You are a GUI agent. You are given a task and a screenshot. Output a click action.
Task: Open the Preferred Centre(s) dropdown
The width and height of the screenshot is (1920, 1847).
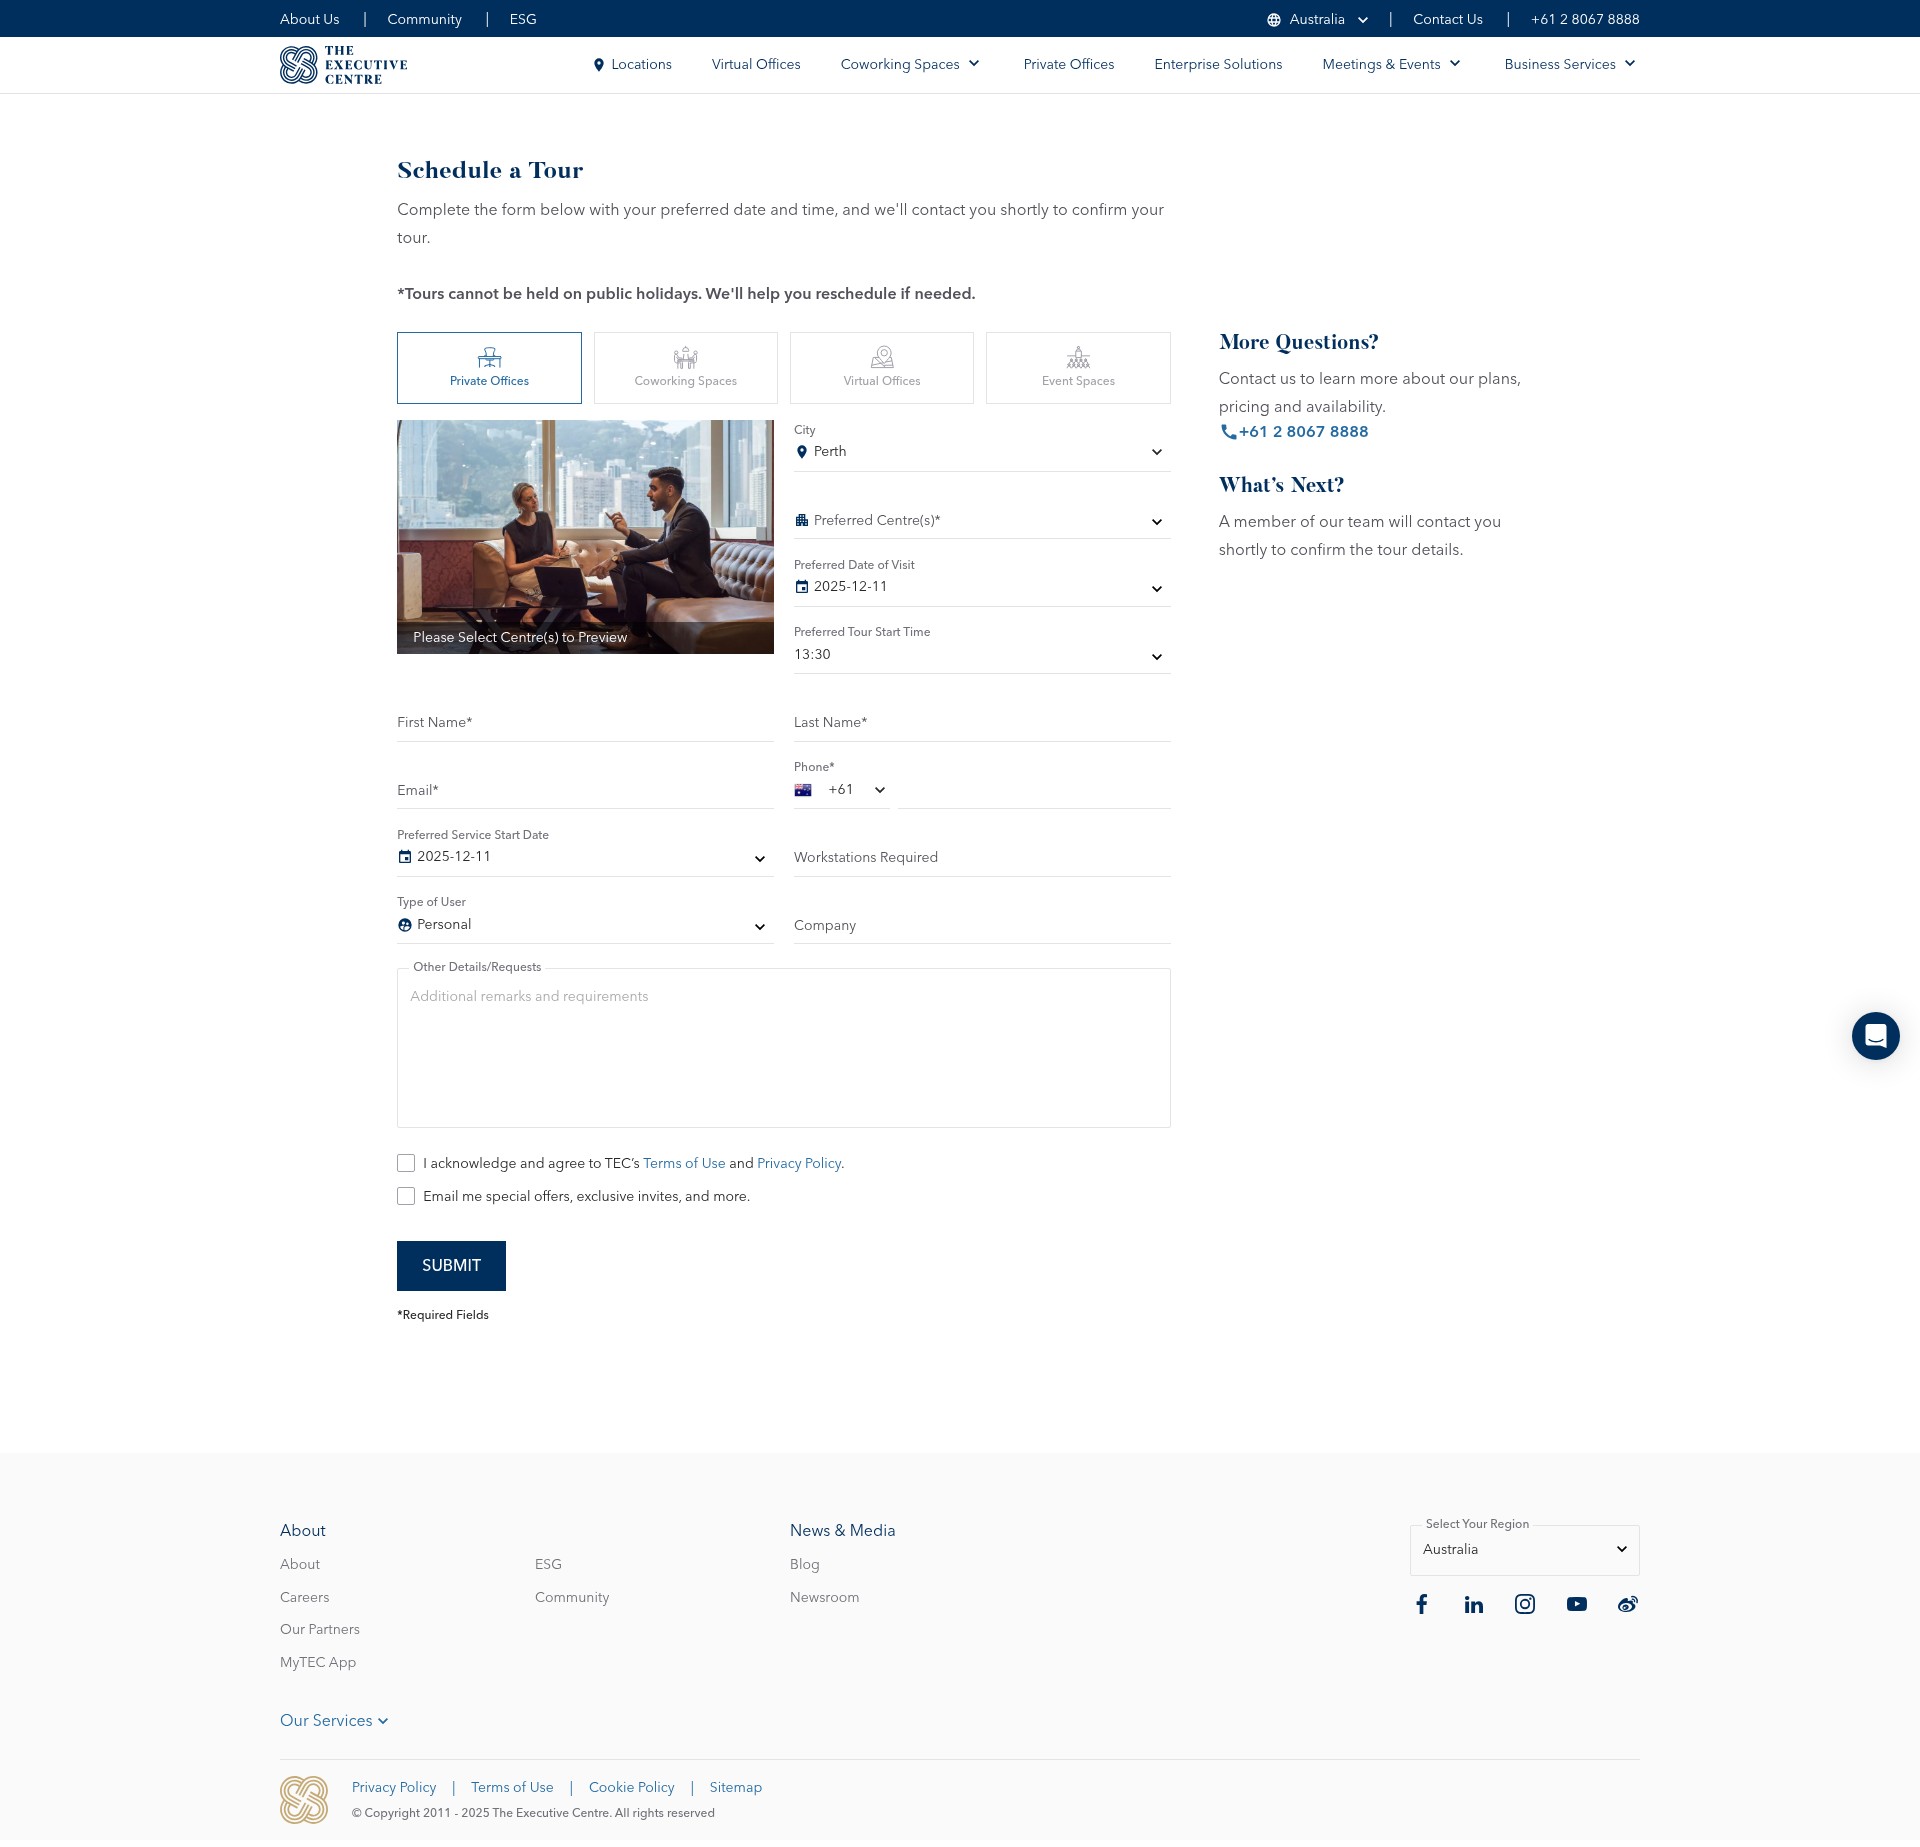[982, 521]
